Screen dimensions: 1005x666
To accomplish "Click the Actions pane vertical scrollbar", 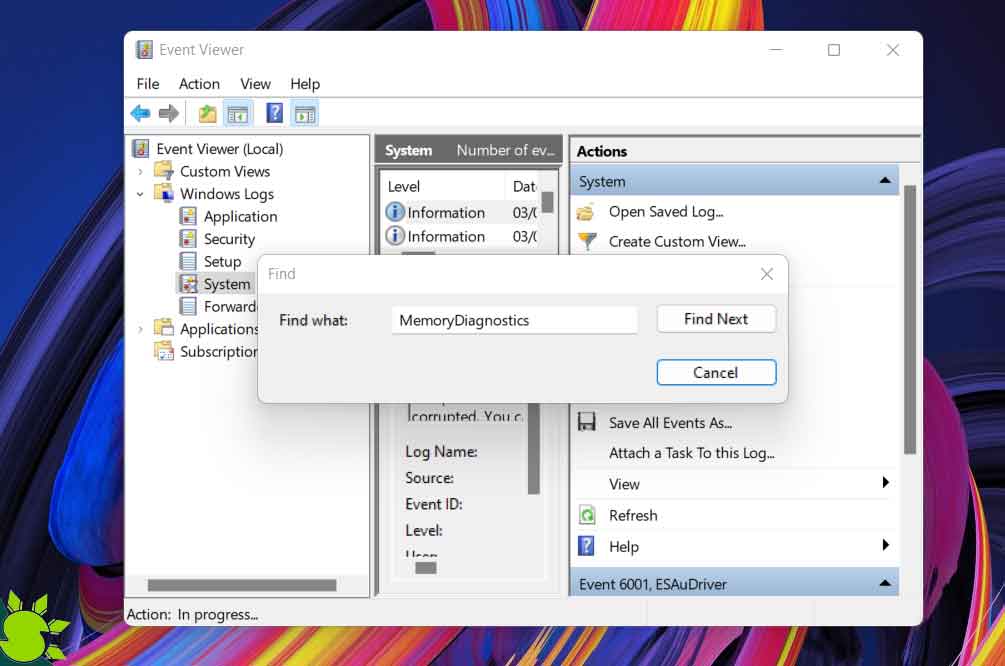I will coord(910,320).
